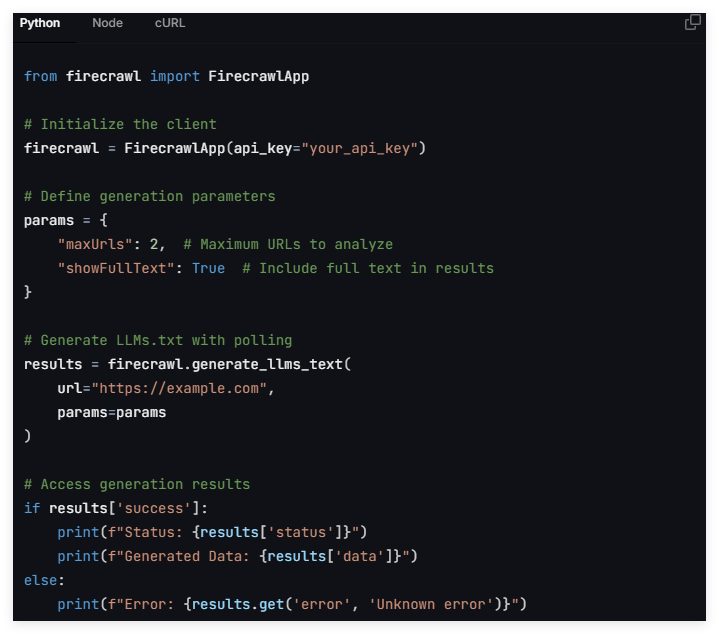Switch to the Python tab
The width and height of the screenshot is (719, 634).
40,23
